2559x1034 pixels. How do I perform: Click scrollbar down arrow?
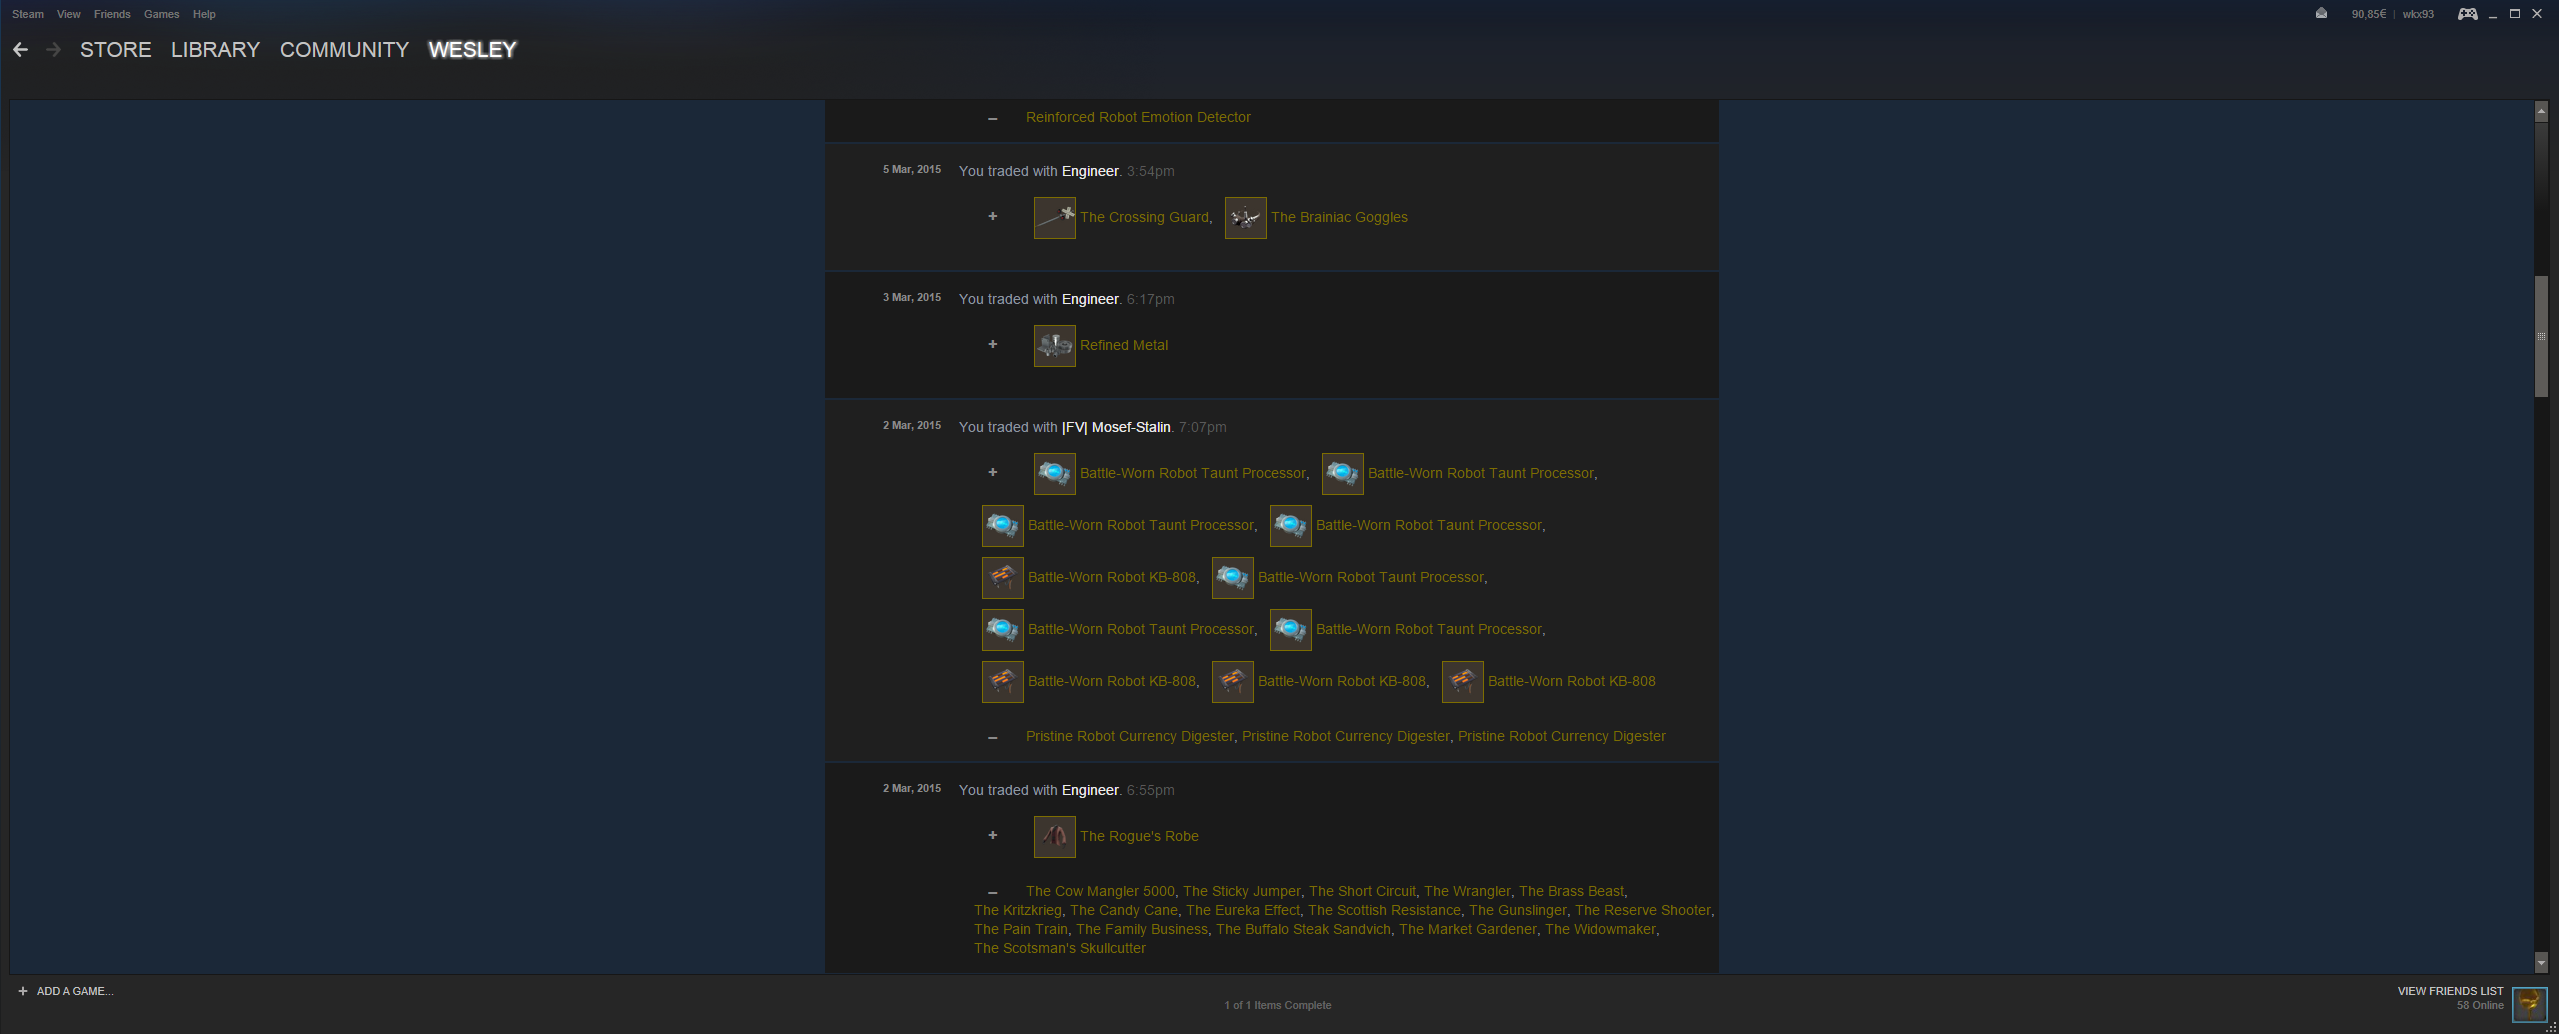[x=2541, y=963]
